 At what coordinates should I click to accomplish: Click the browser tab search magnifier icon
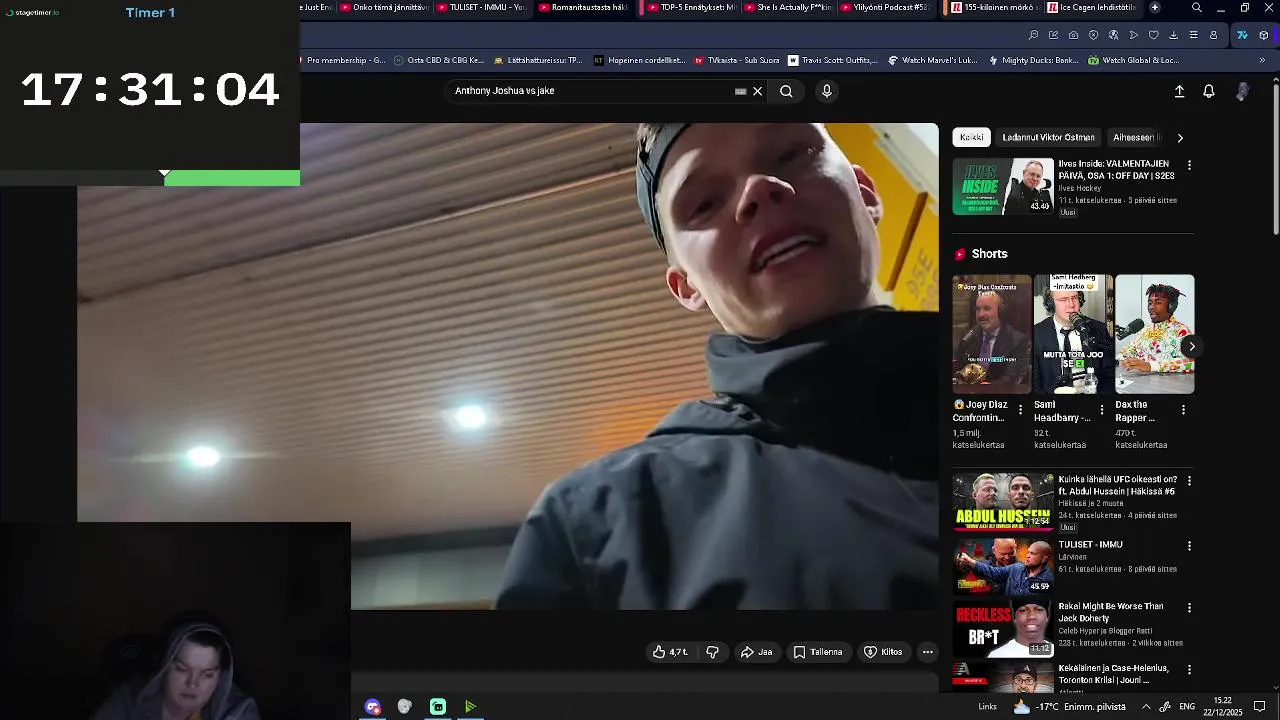click(x=1196, y=7)
